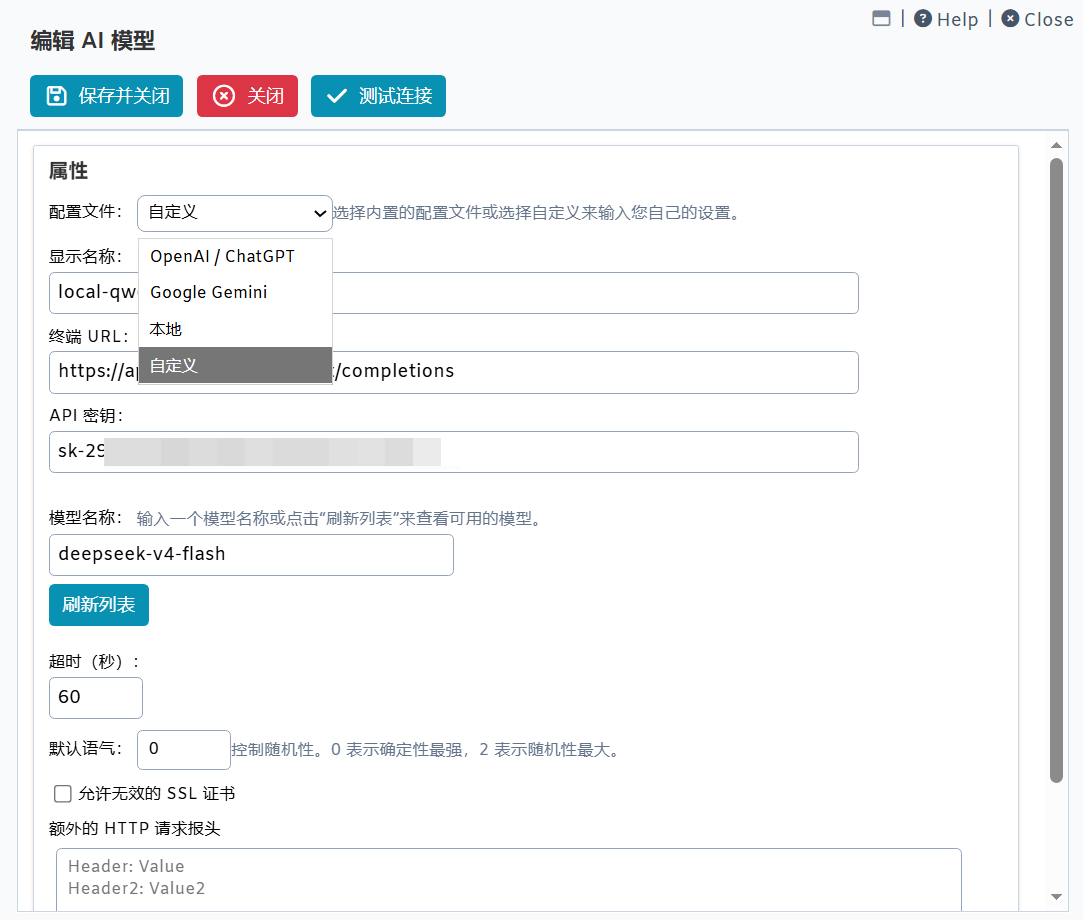The height and width of the screenshot is (920, 1083).
Task: Click the 编辑 AI 模型 title
Action: 93,41
